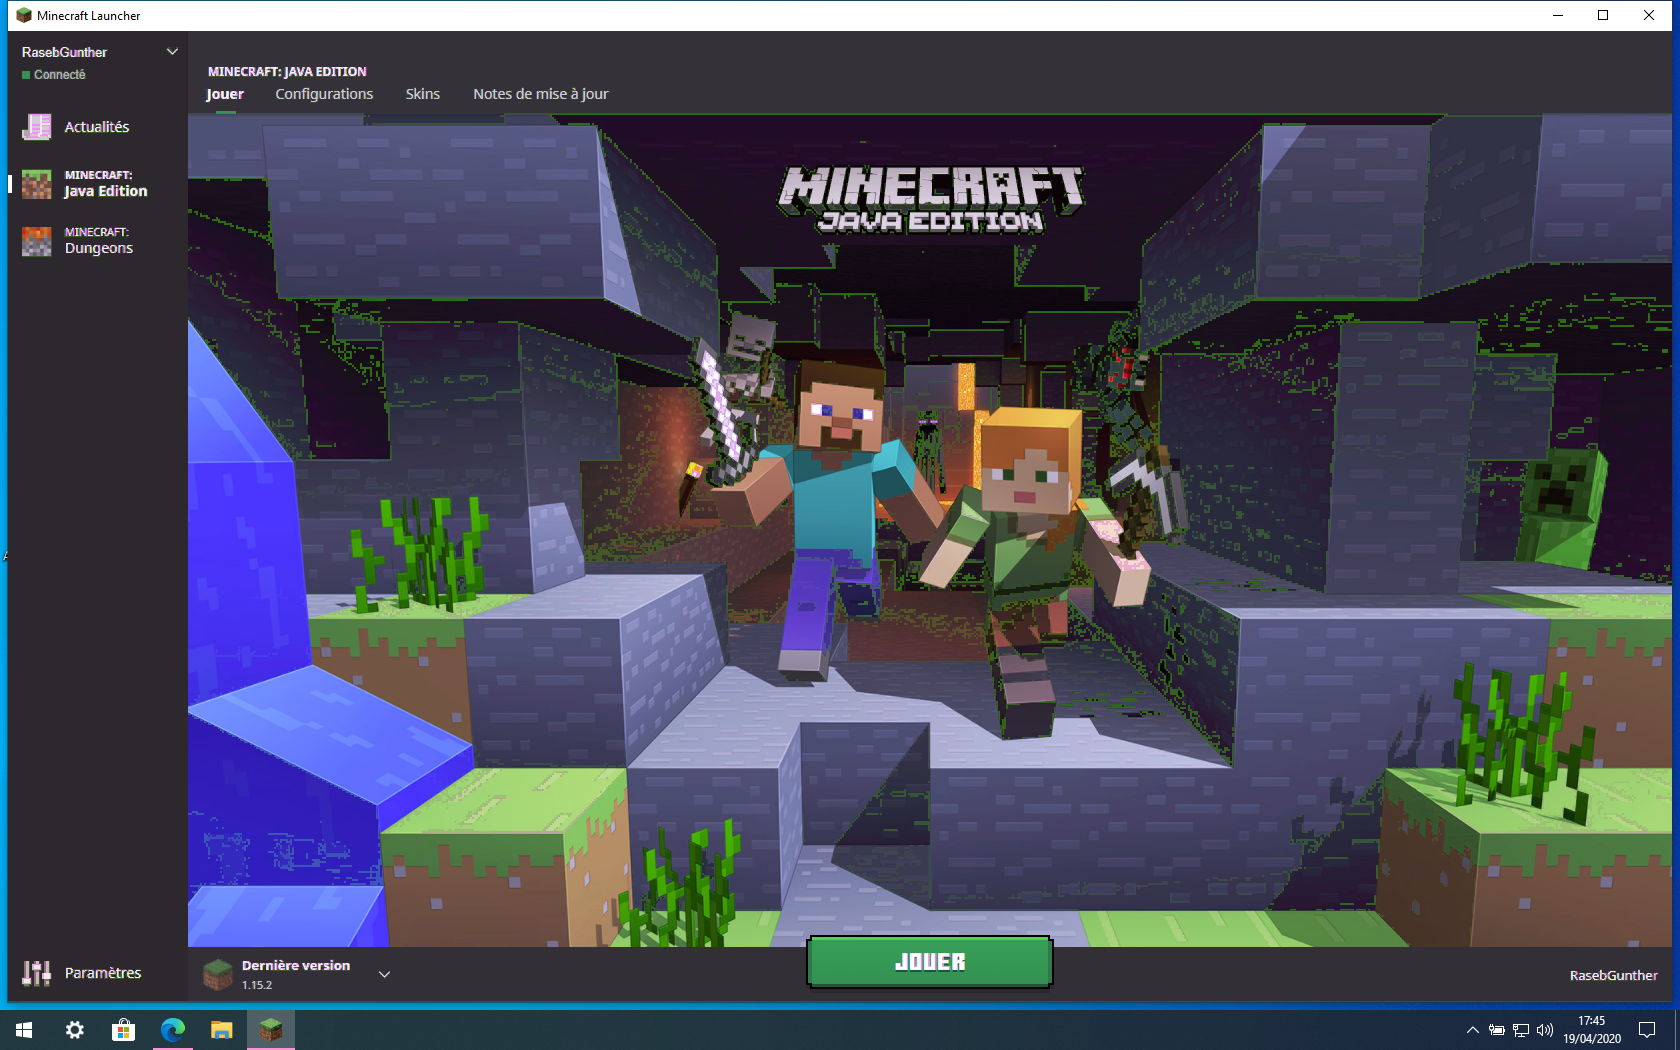Click the RasebGunther name at bottom right
Screen dimensions: 1680x1050
pos(1613,975)
